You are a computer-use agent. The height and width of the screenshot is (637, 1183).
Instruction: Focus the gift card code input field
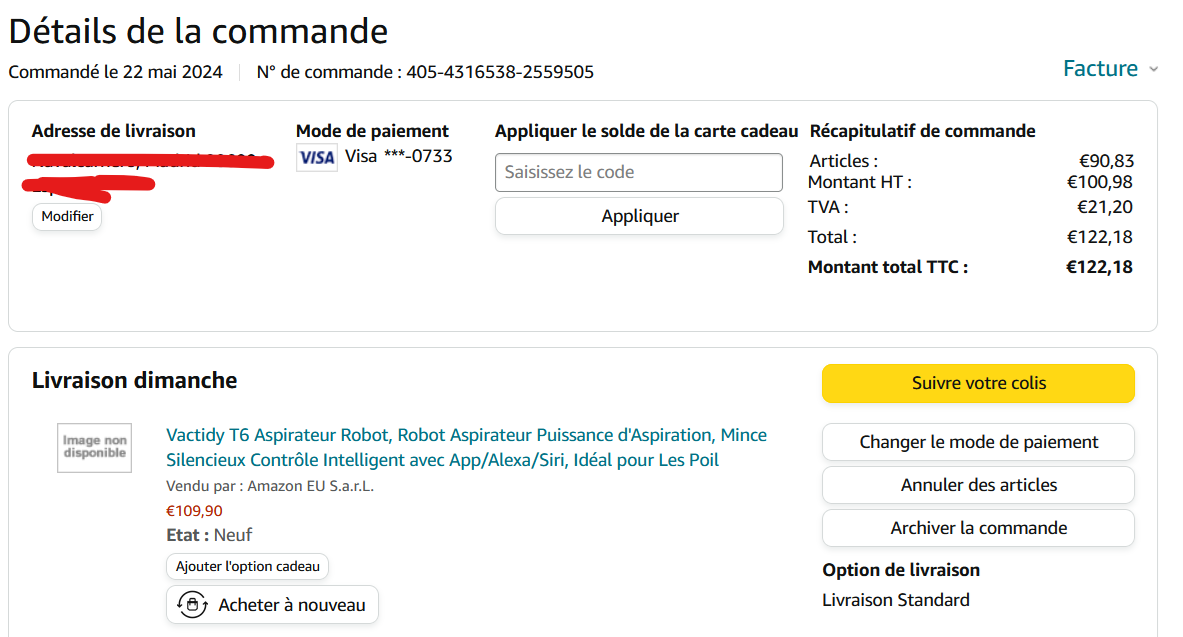coord(638,172)
